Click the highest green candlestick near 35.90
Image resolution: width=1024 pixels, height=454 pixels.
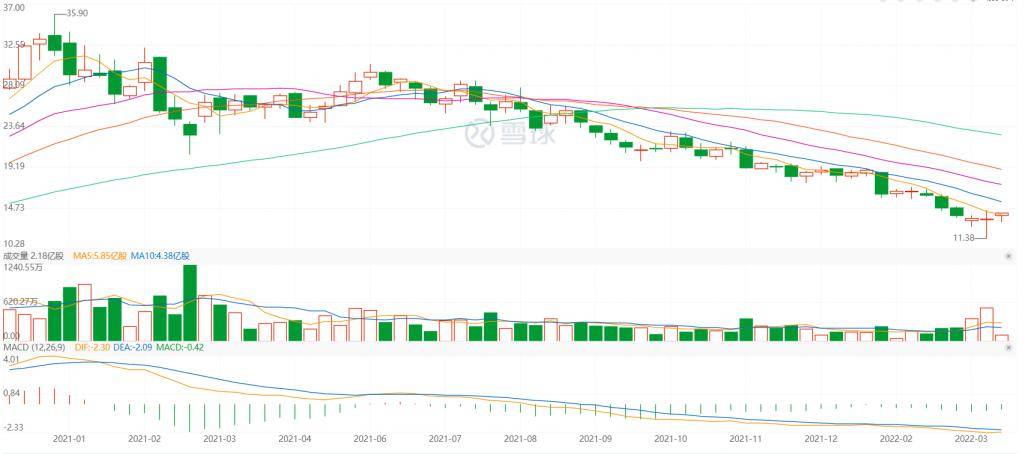pos(55,42)
